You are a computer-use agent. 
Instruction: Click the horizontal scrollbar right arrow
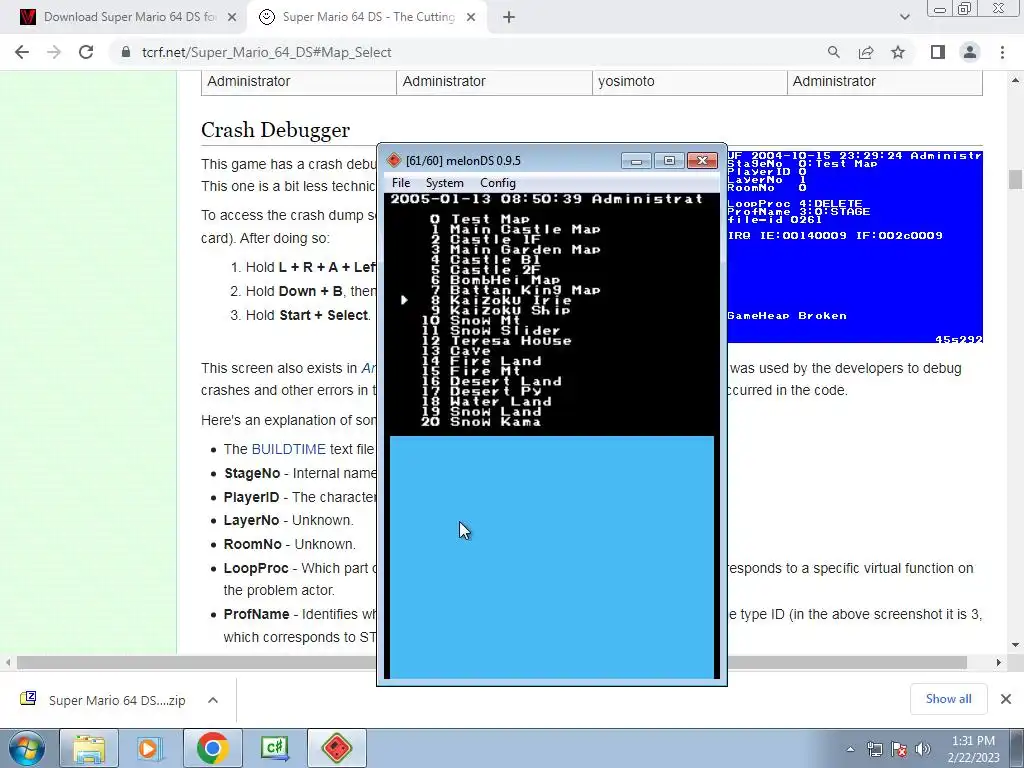point(999,662)
